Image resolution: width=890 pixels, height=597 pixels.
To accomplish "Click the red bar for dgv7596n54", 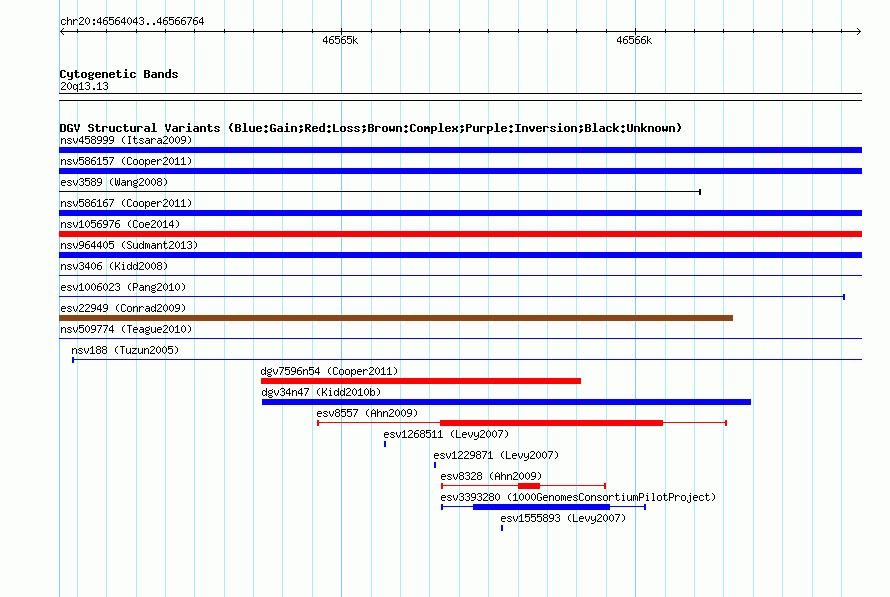I will (x=421, y=381).
